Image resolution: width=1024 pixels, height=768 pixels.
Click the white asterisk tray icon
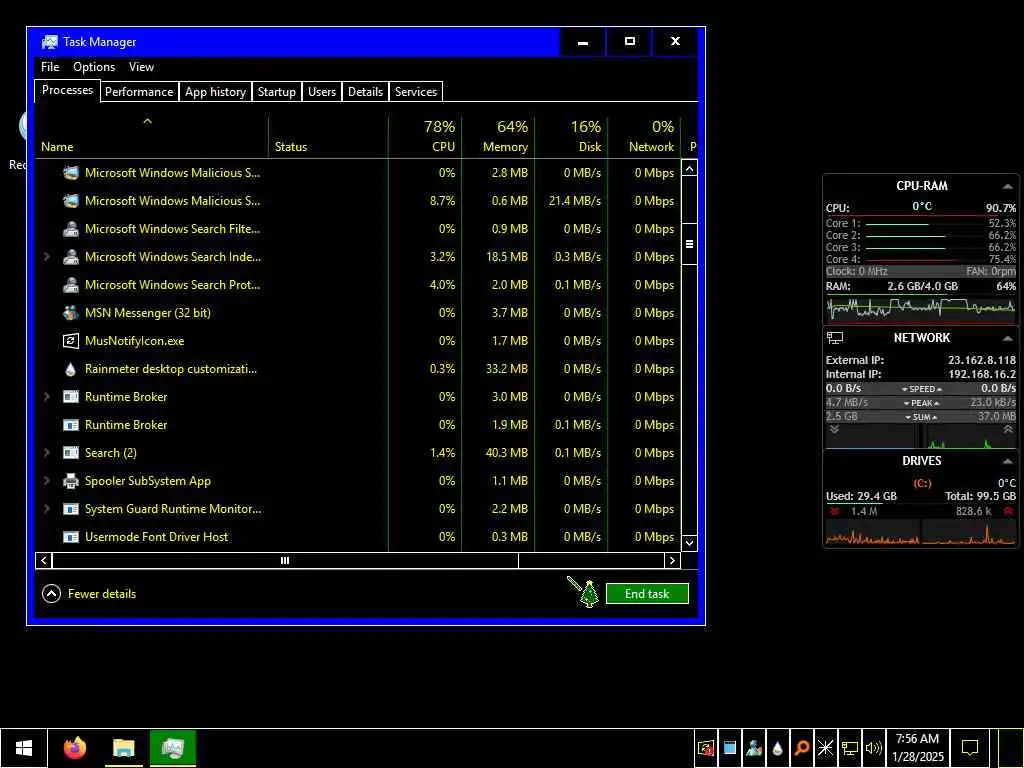825,748
